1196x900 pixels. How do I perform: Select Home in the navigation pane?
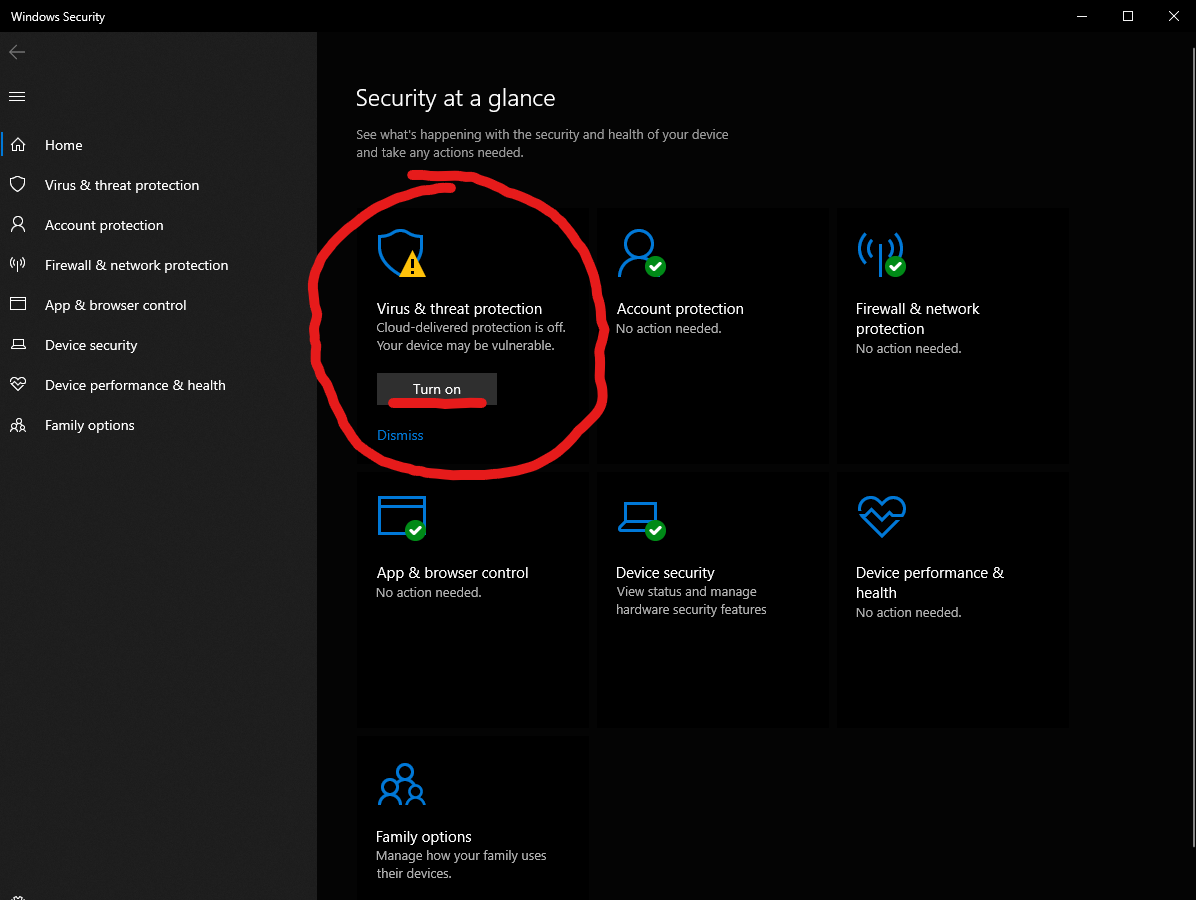coord(64,145)
